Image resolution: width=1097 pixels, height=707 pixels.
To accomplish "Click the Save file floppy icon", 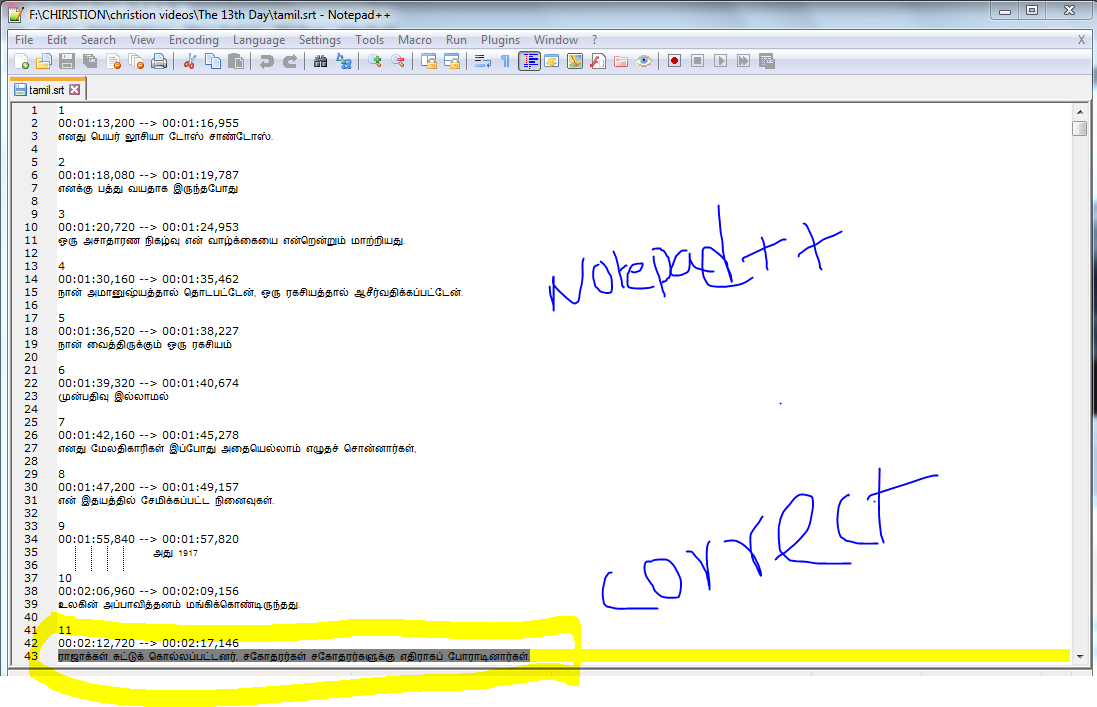I will click(x=67, y=62).
